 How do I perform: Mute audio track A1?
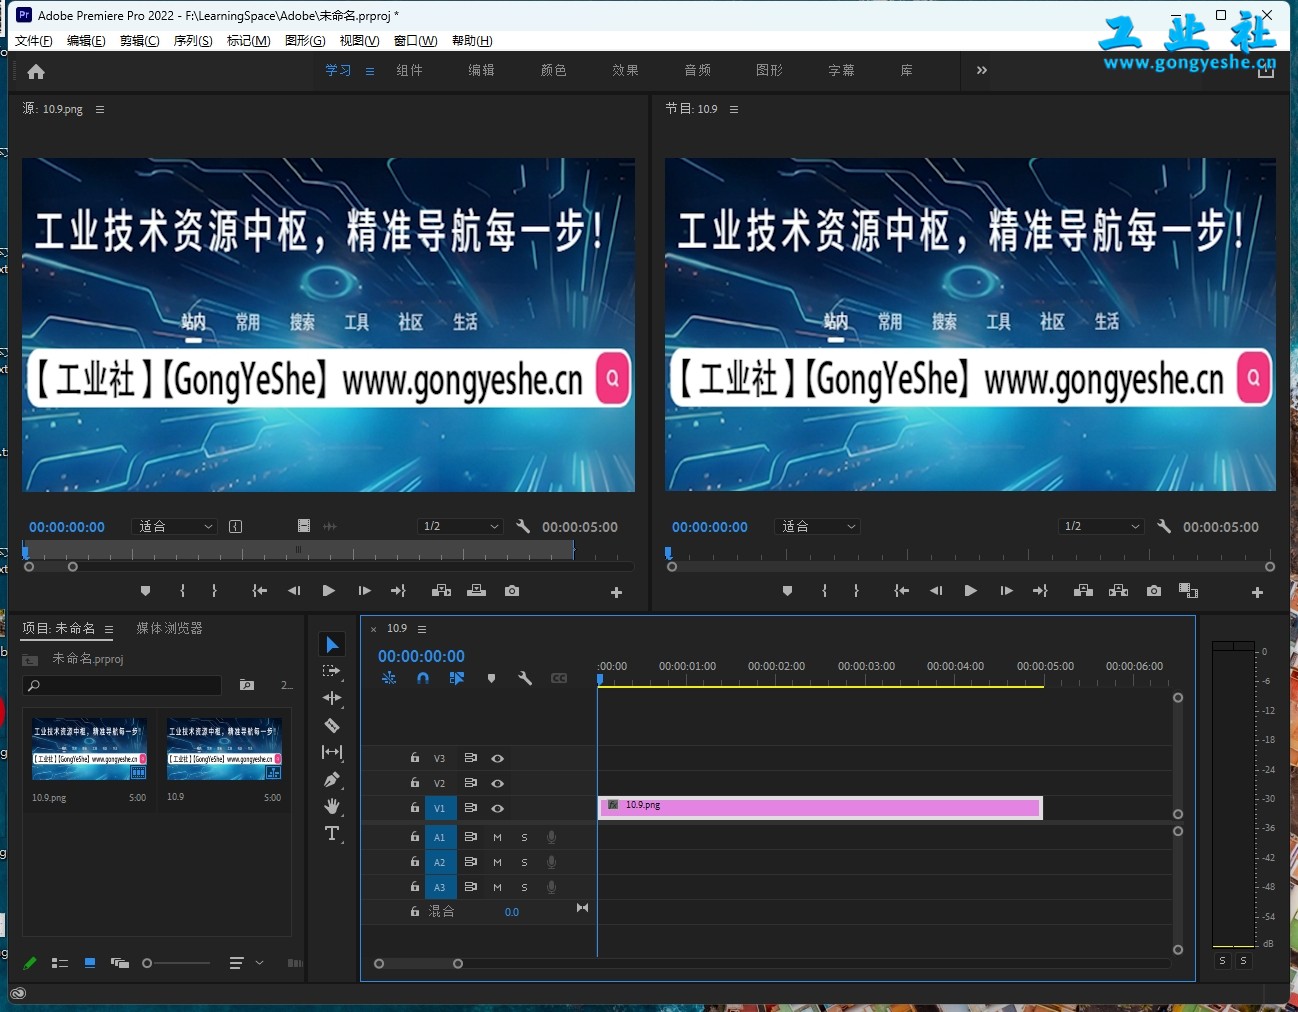497,837
